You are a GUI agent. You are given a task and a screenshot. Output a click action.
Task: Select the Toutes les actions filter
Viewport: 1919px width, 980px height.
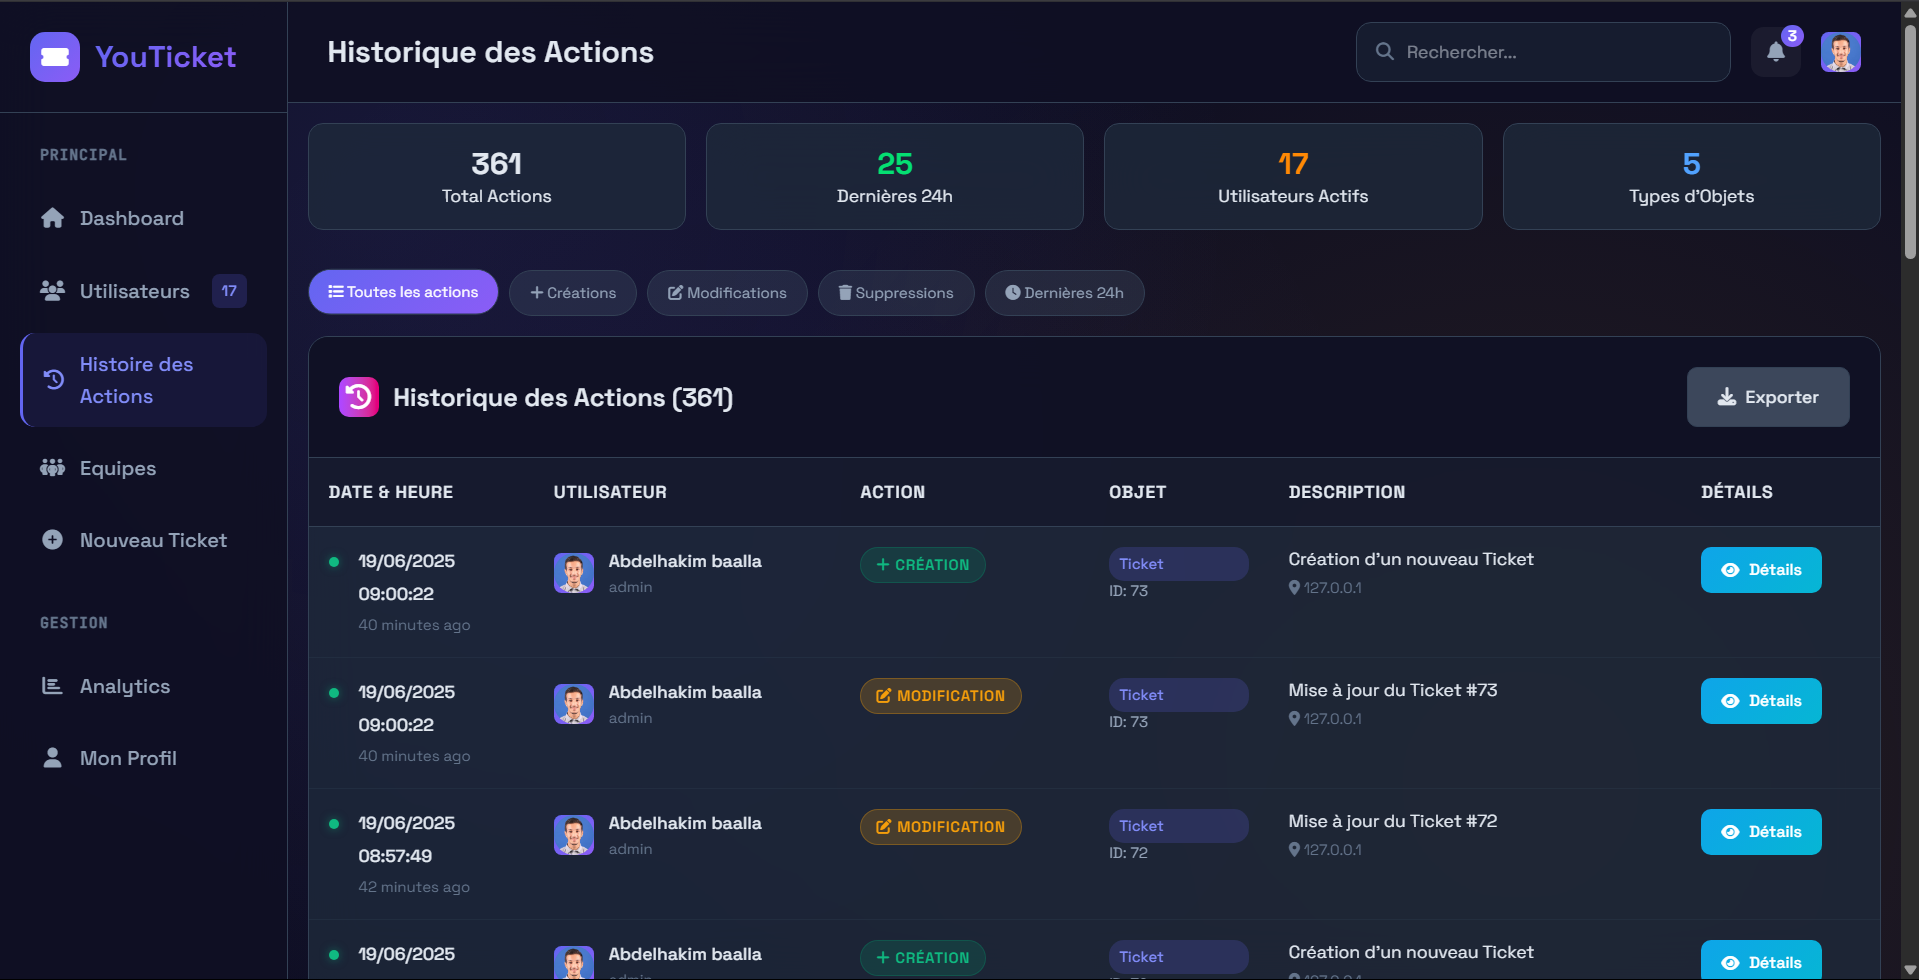pos(403,292)
